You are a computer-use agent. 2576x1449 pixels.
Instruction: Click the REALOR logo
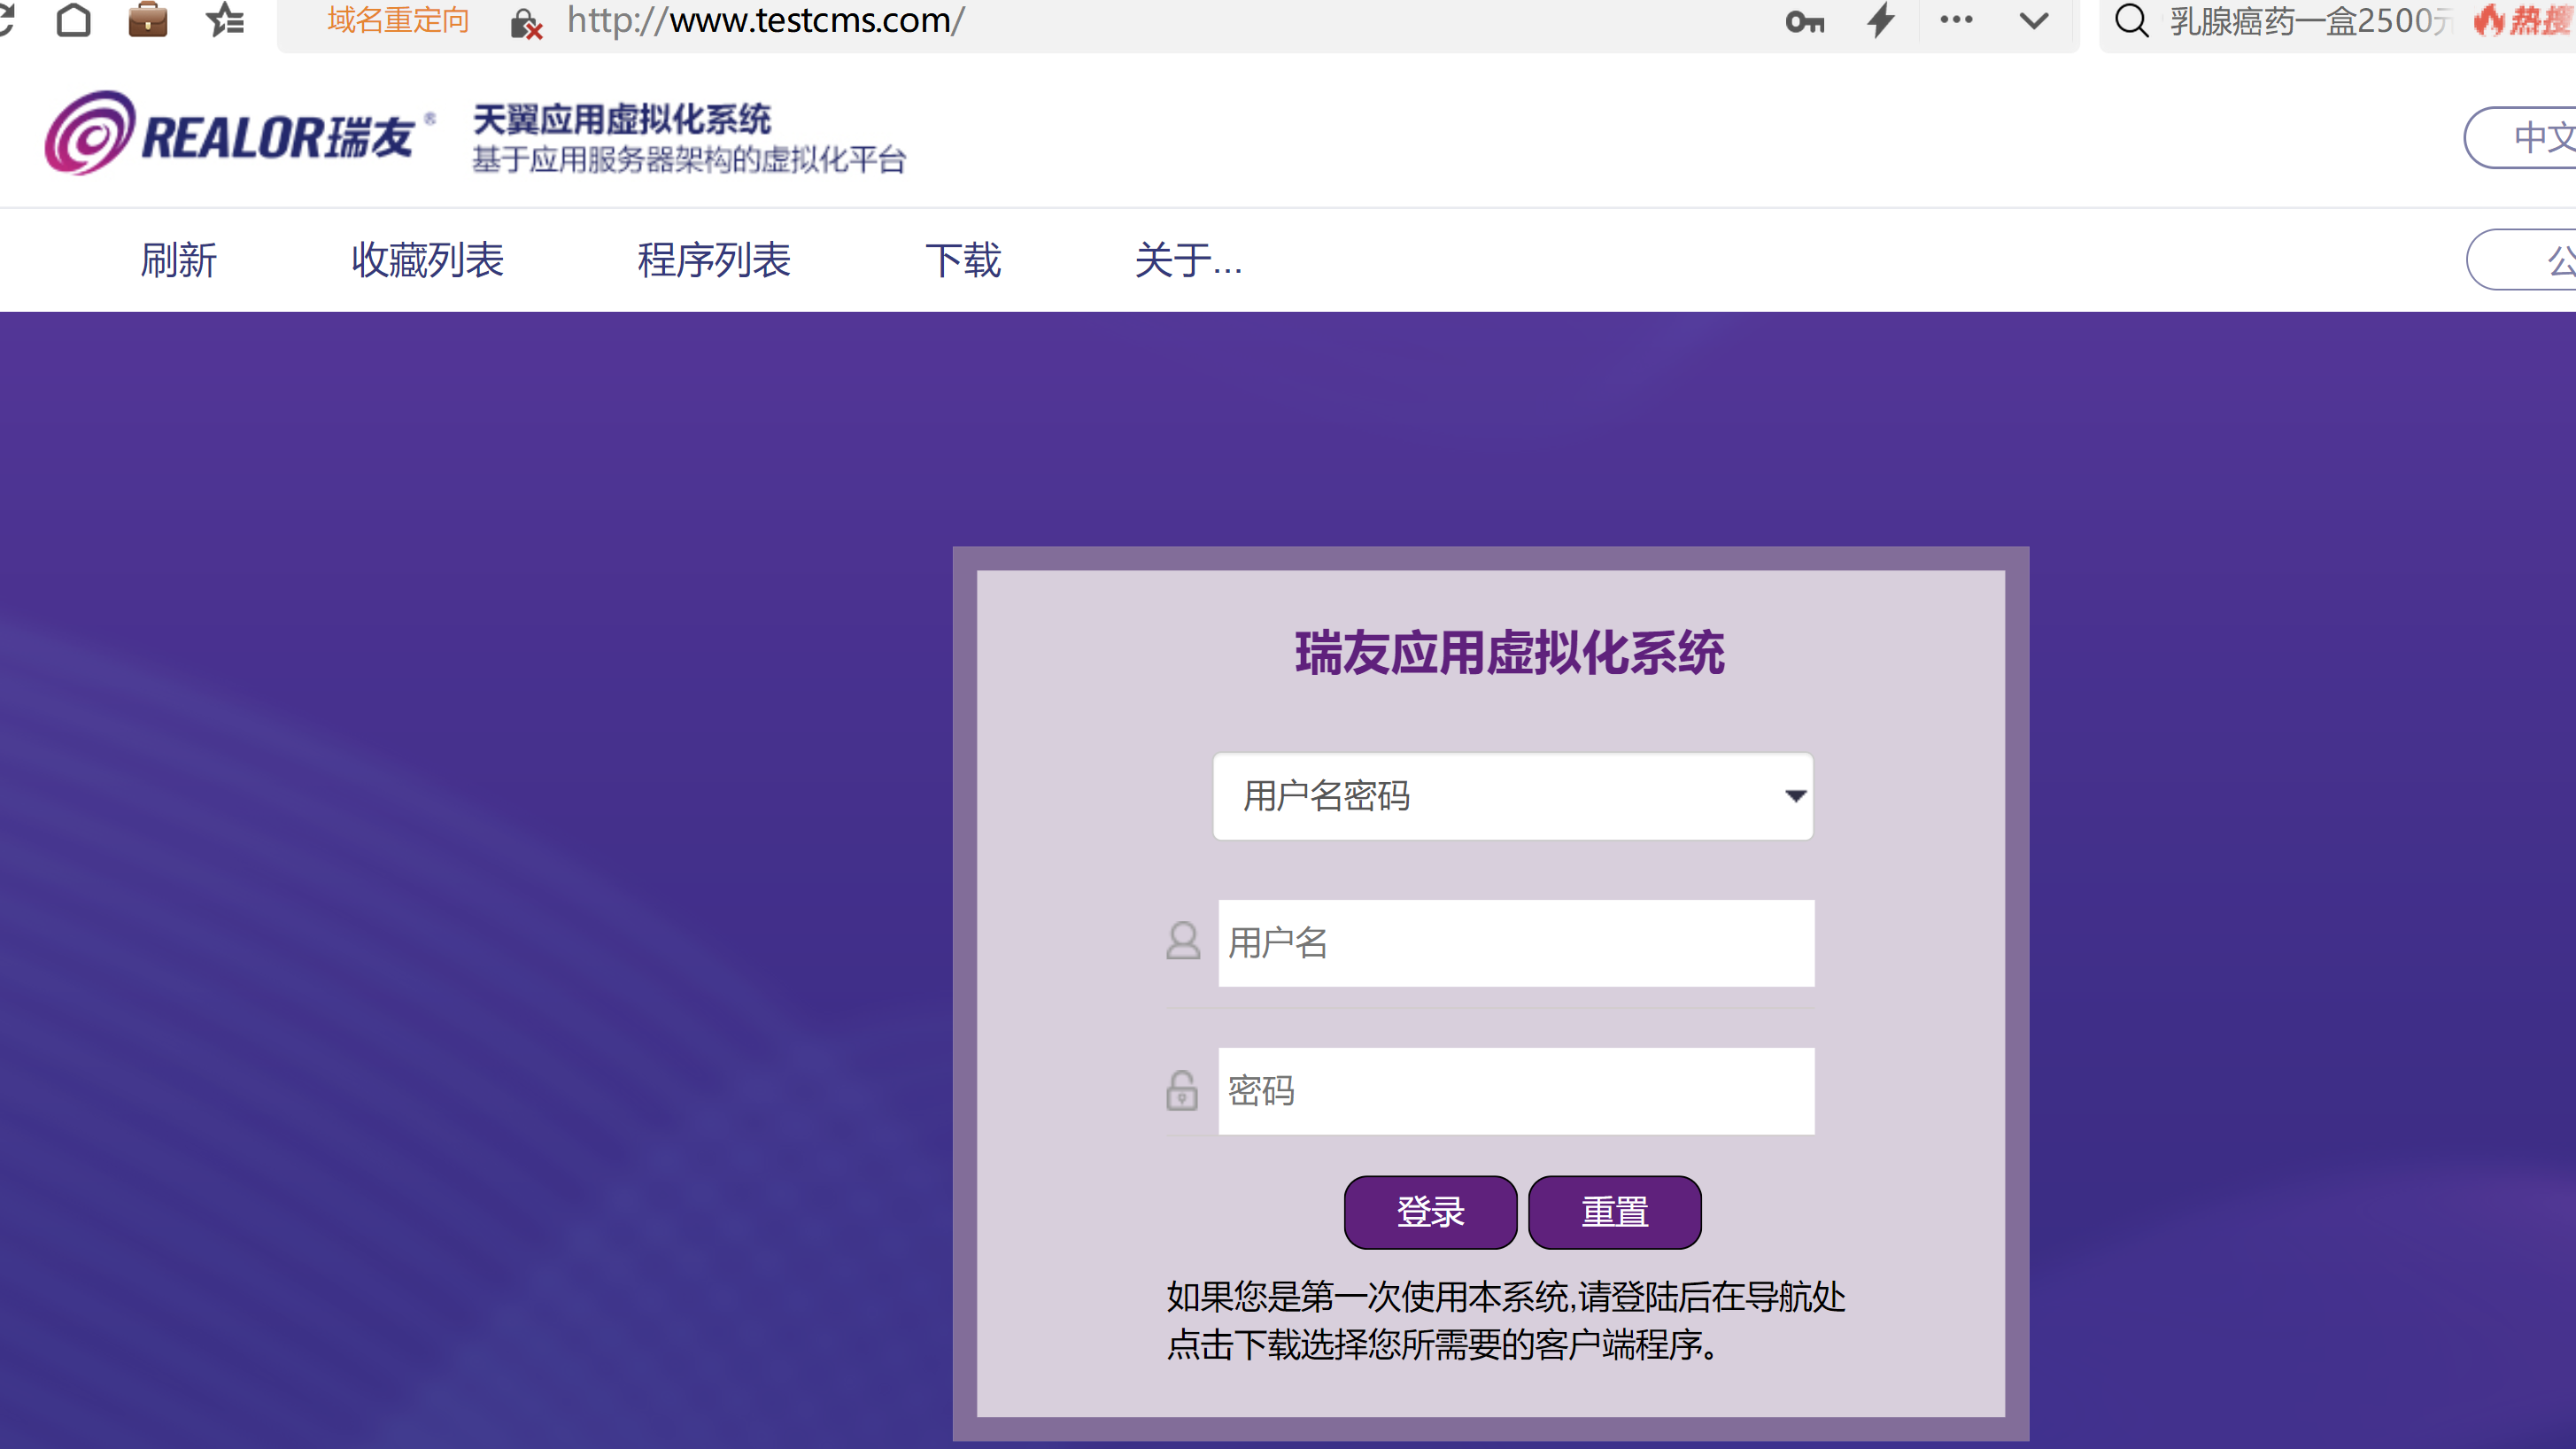click(240, 134)
